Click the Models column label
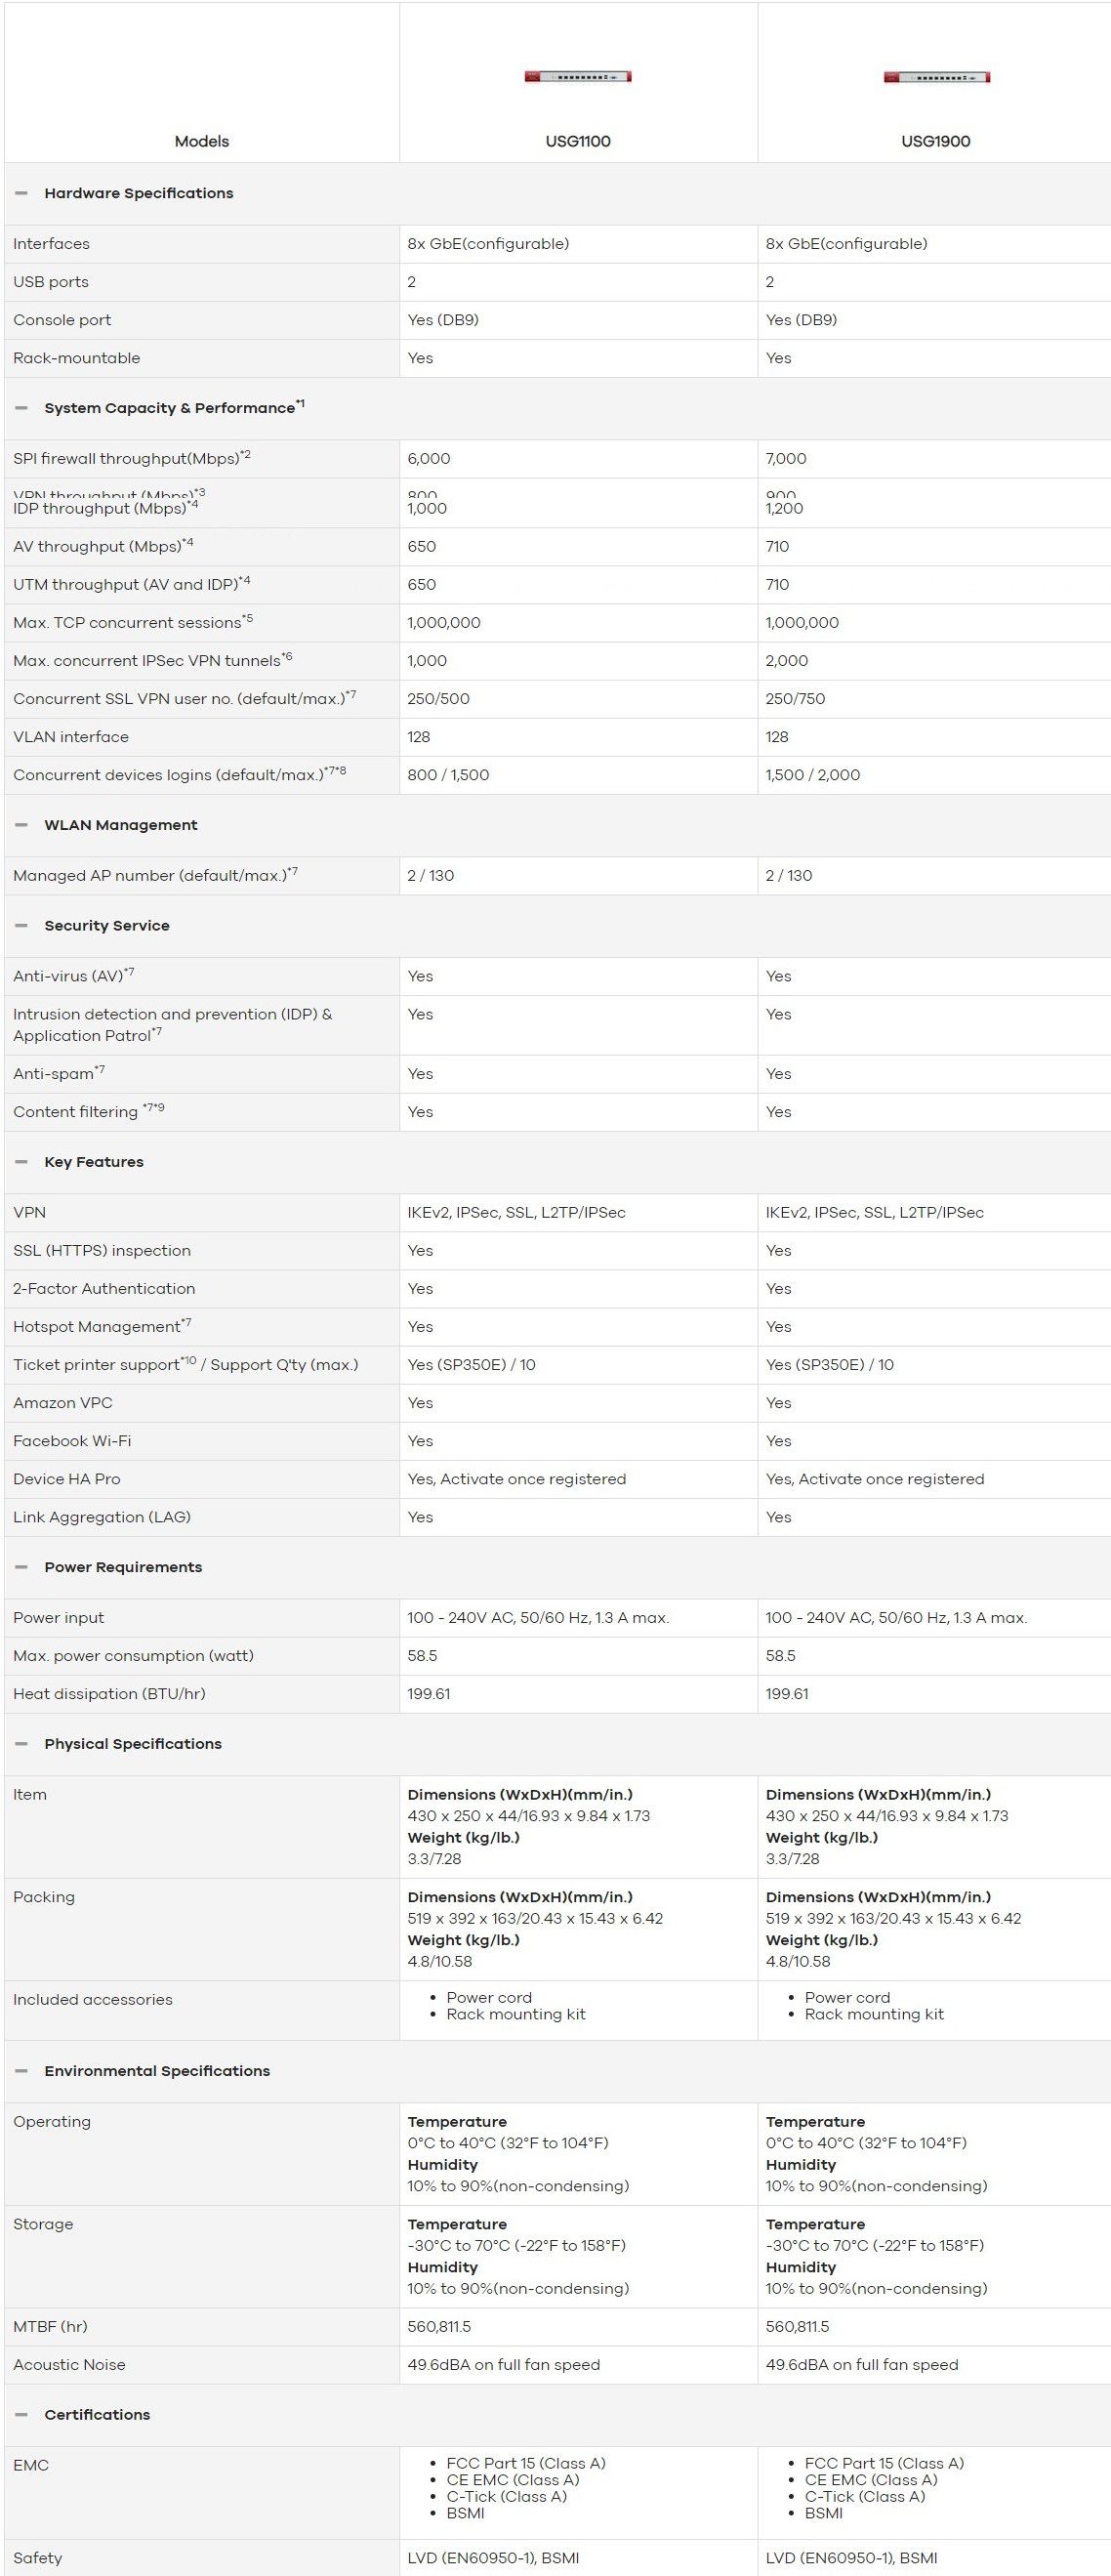Viewport: 1111px width, 2576px height. [x=203, y=141]
